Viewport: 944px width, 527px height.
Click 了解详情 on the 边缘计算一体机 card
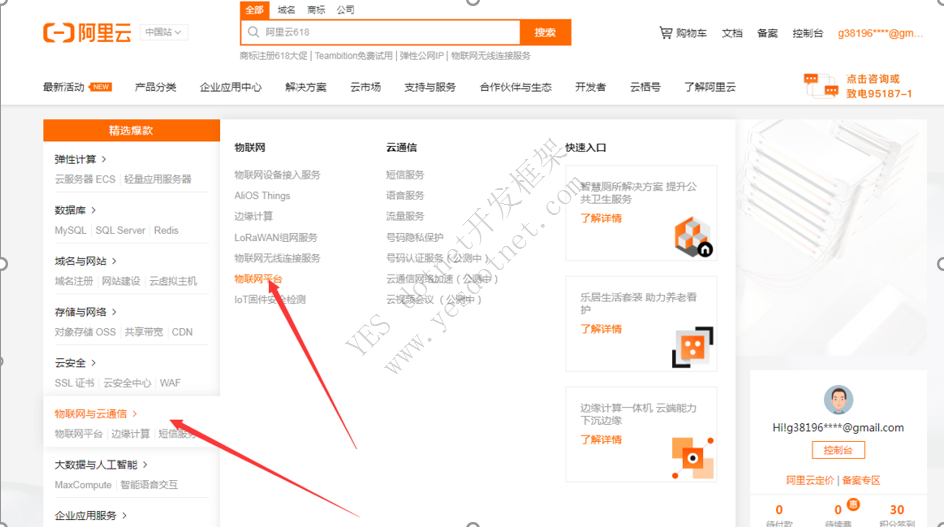[x=601, y=440]
